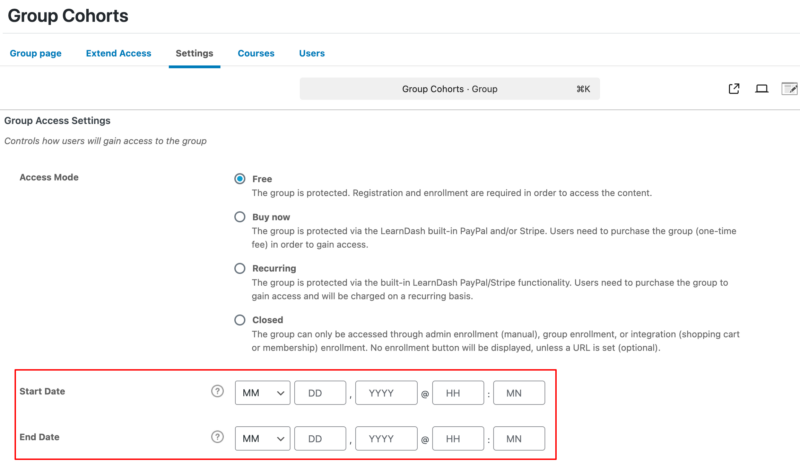Select the Free access mode
Viewport: 800px width, 471px height.
(240, 179)
